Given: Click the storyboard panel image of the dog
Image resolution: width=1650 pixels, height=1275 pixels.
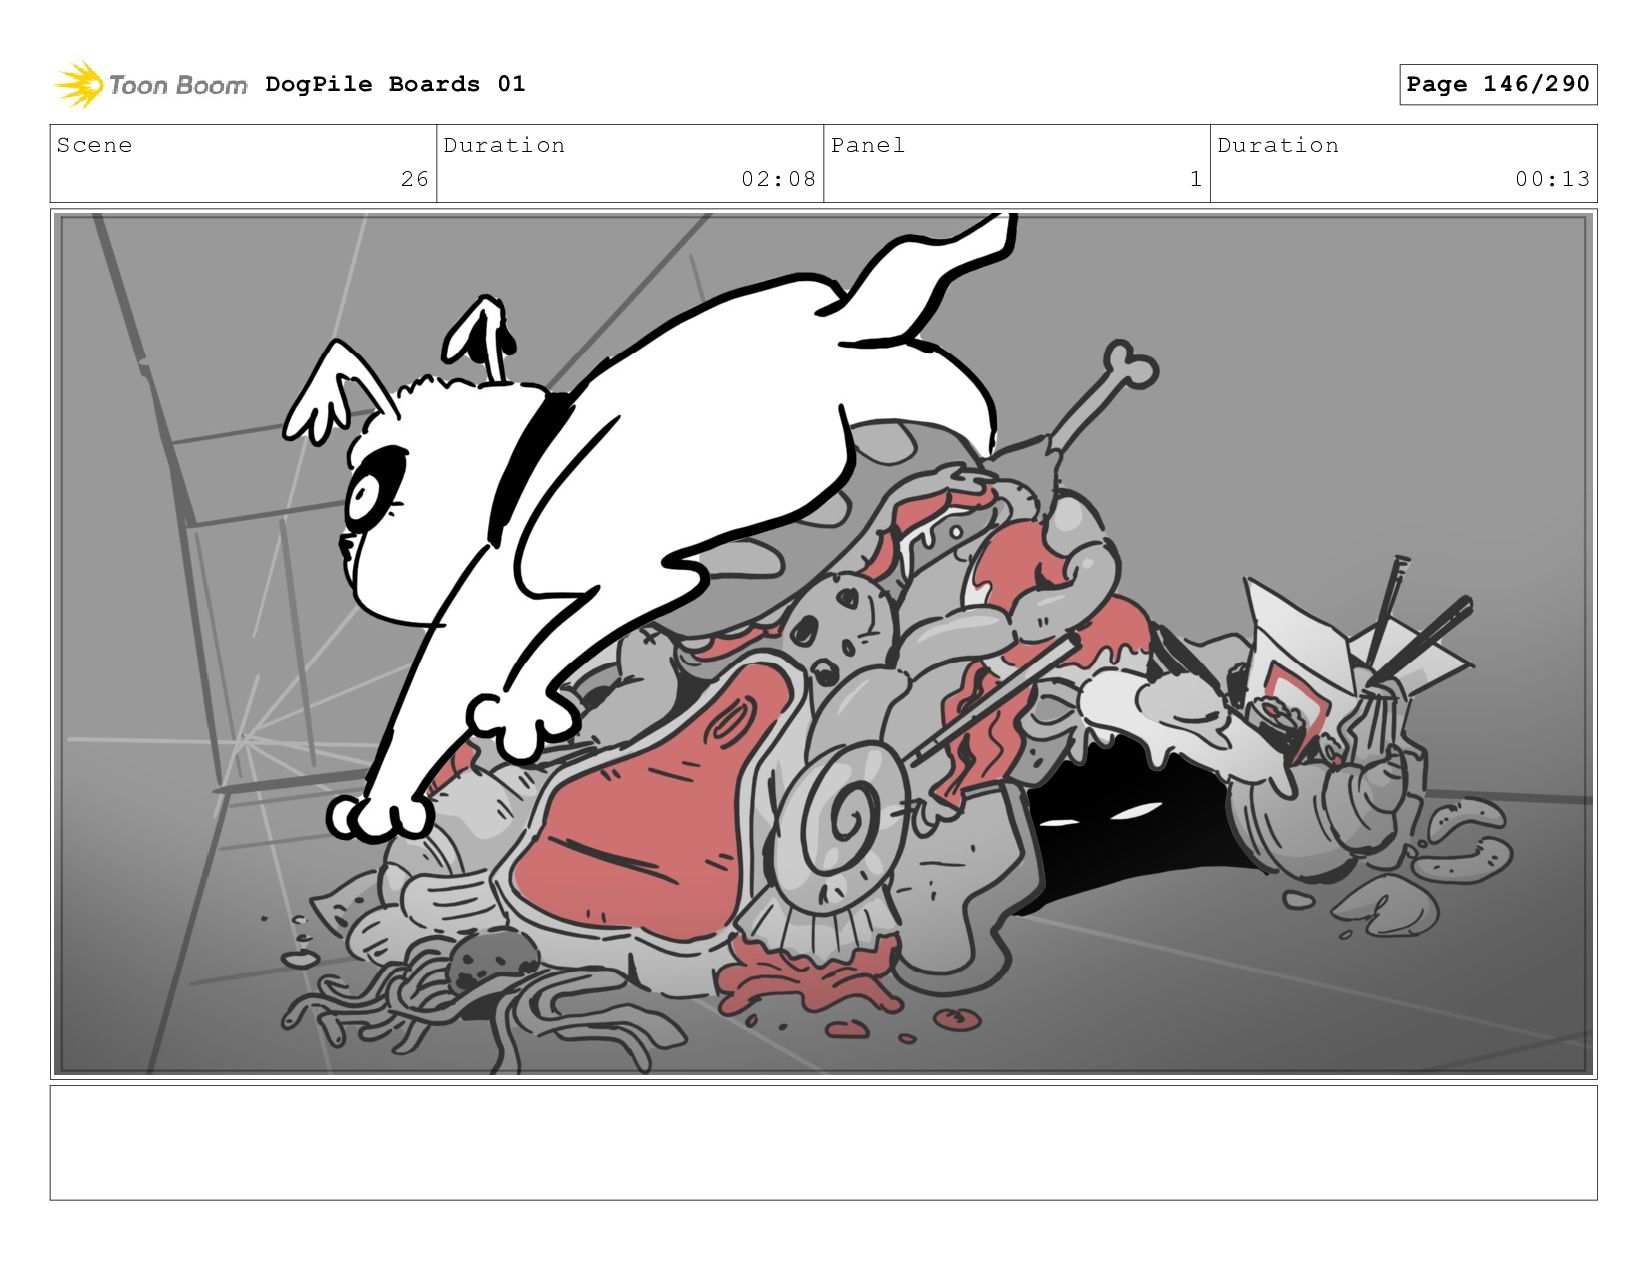Looking at the screenshot, I should click(x=823, y=644).
